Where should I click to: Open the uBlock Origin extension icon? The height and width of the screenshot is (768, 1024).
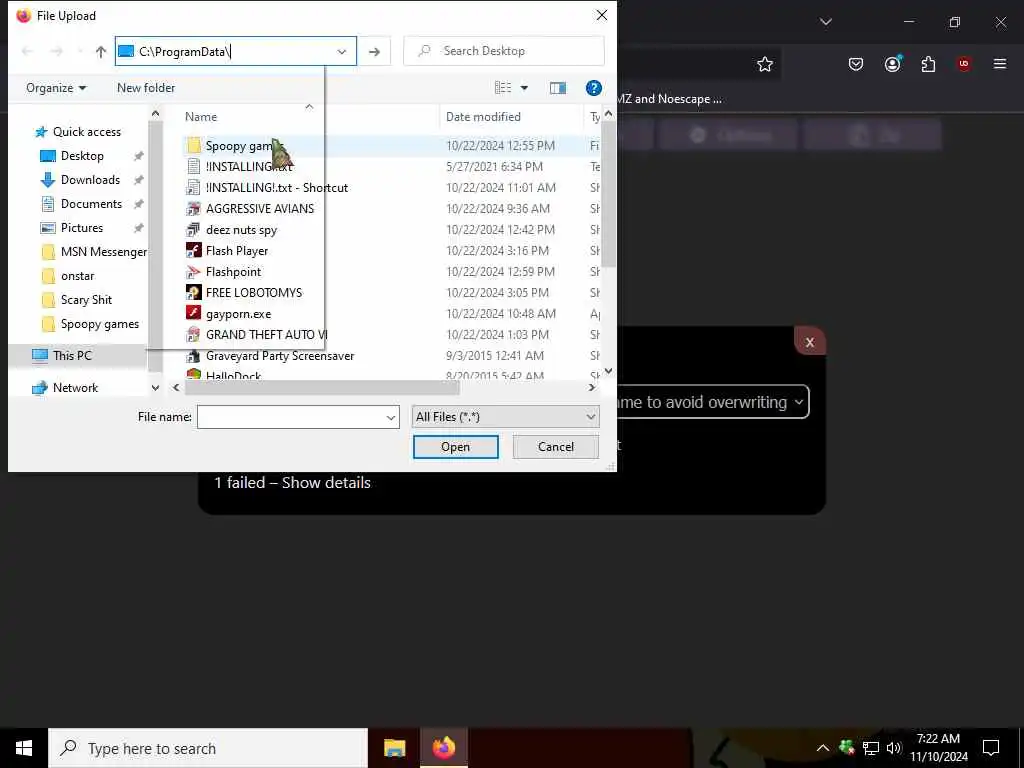[964, 64]
